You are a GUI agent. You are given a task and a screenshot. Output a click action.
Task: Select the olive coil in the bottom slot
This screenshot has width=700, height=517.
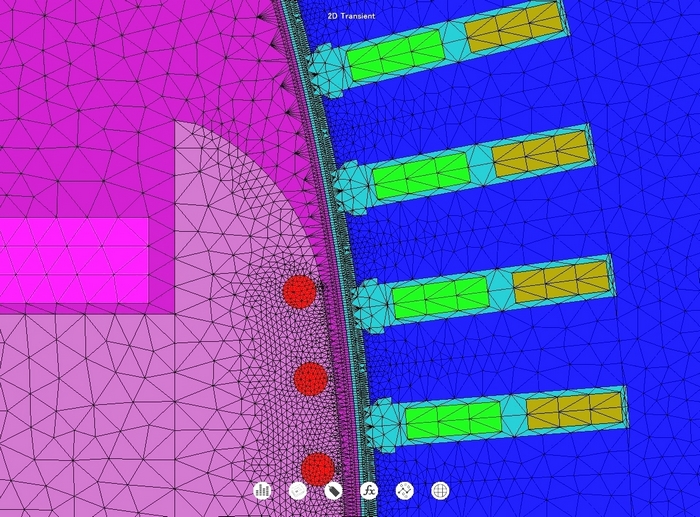574,408
